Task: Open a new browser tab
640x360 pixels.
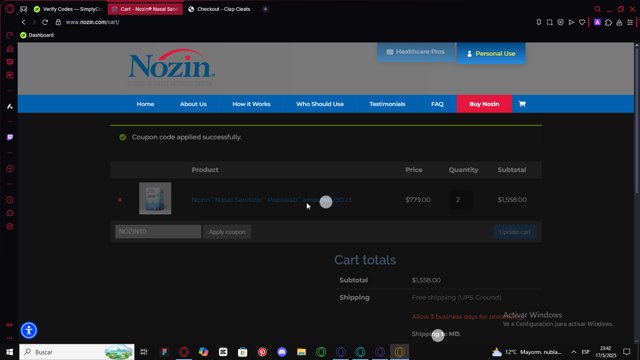Action: click(x=265, y=9)
